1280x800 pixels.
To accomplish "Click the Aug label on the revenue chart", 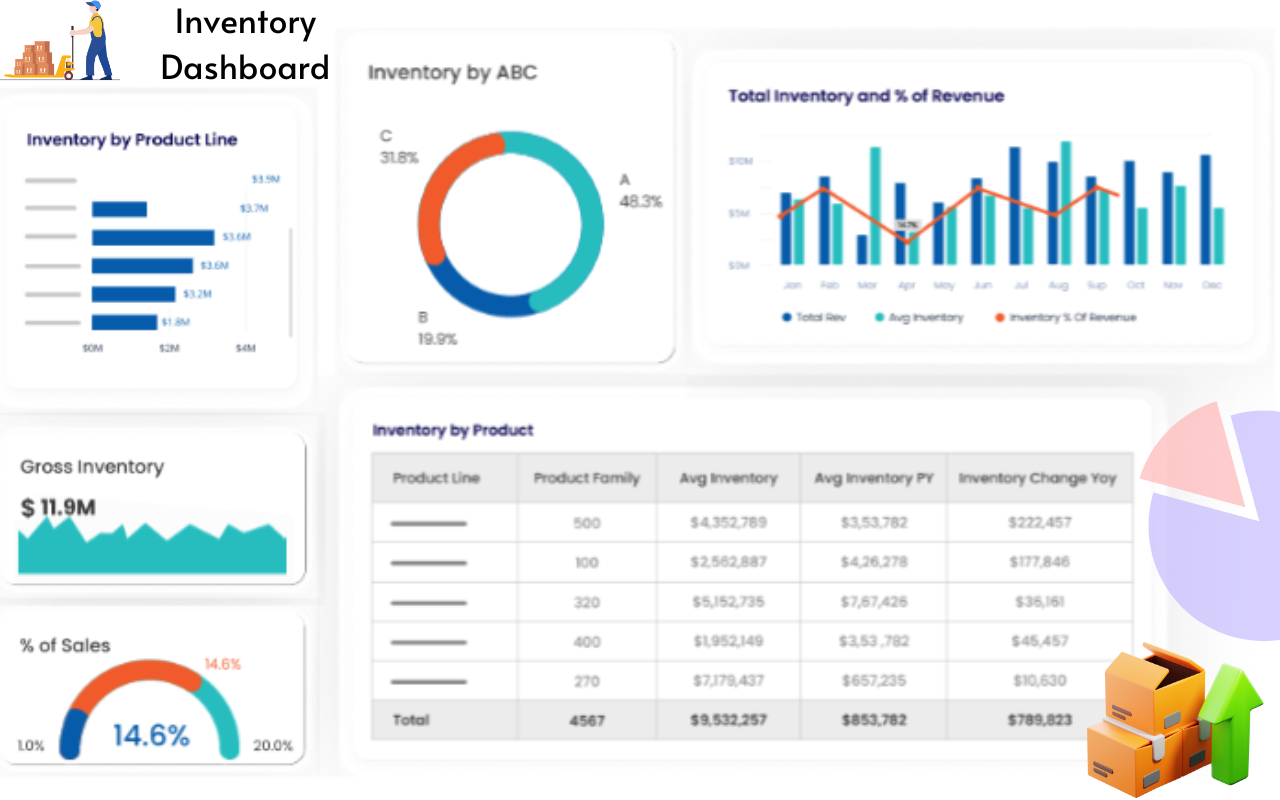I will coord(1058,285).
